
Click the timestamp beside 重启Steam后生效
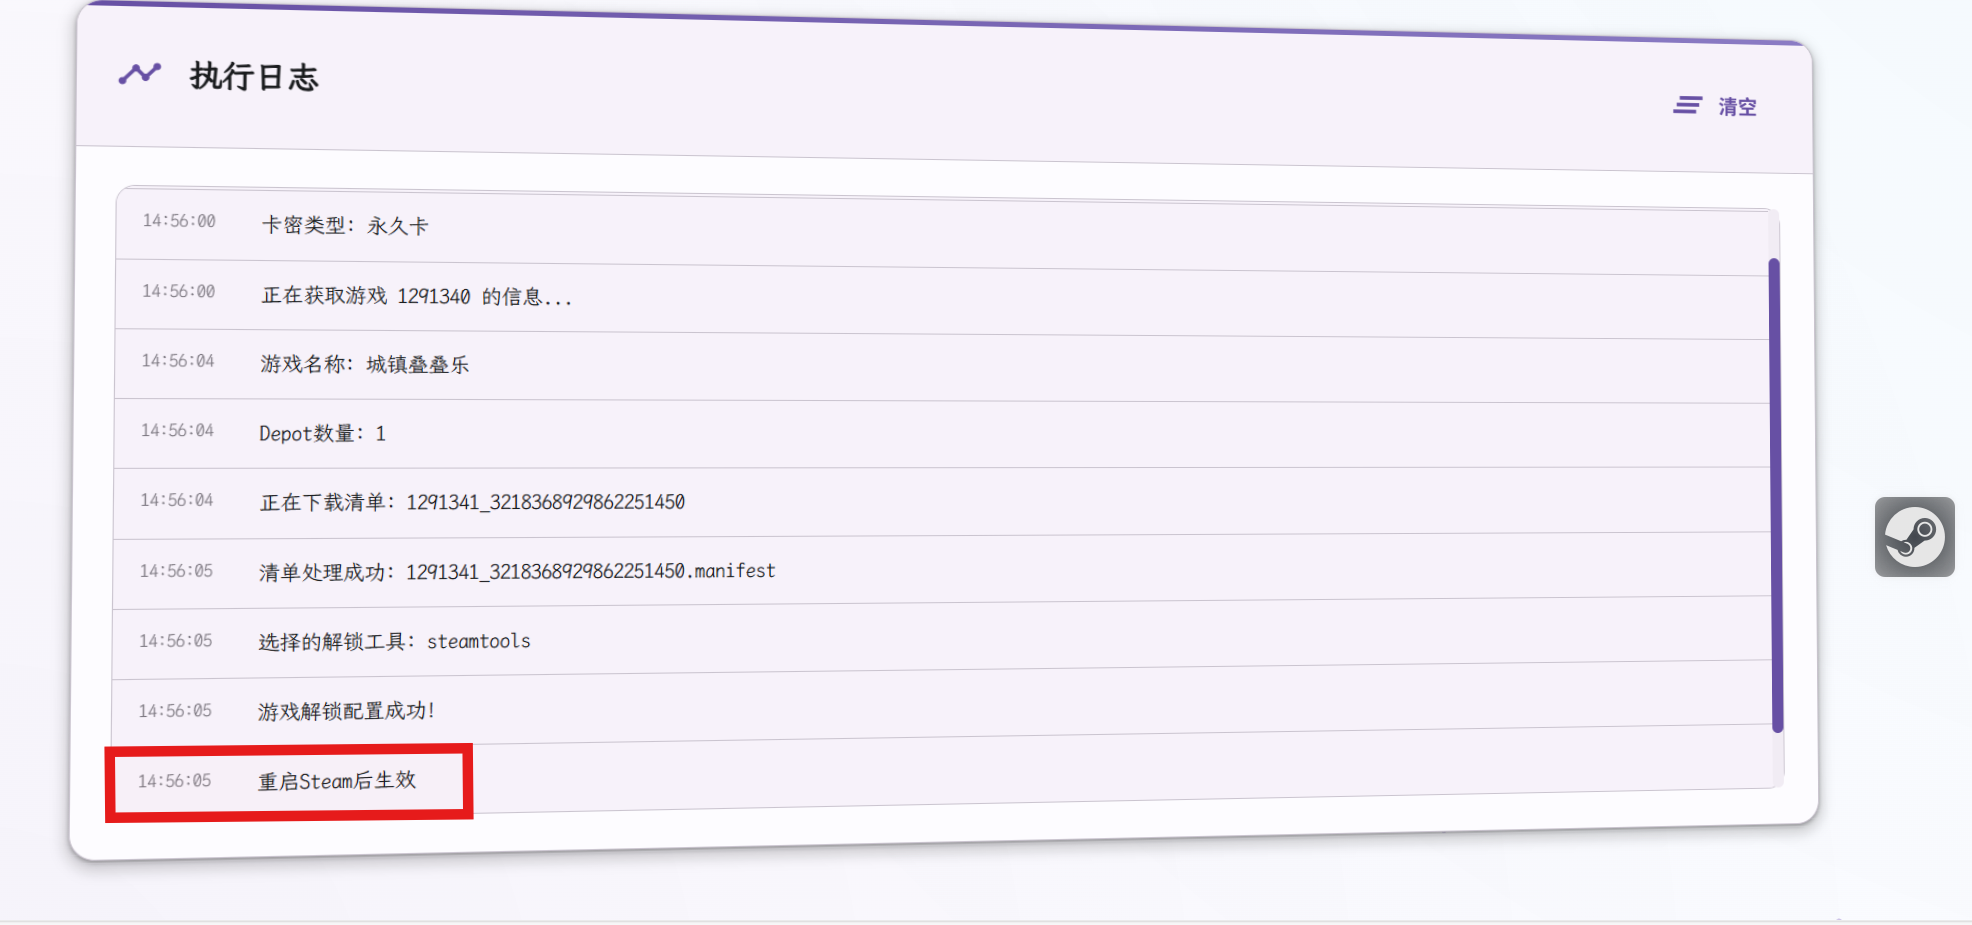click(x=174, y=781)
